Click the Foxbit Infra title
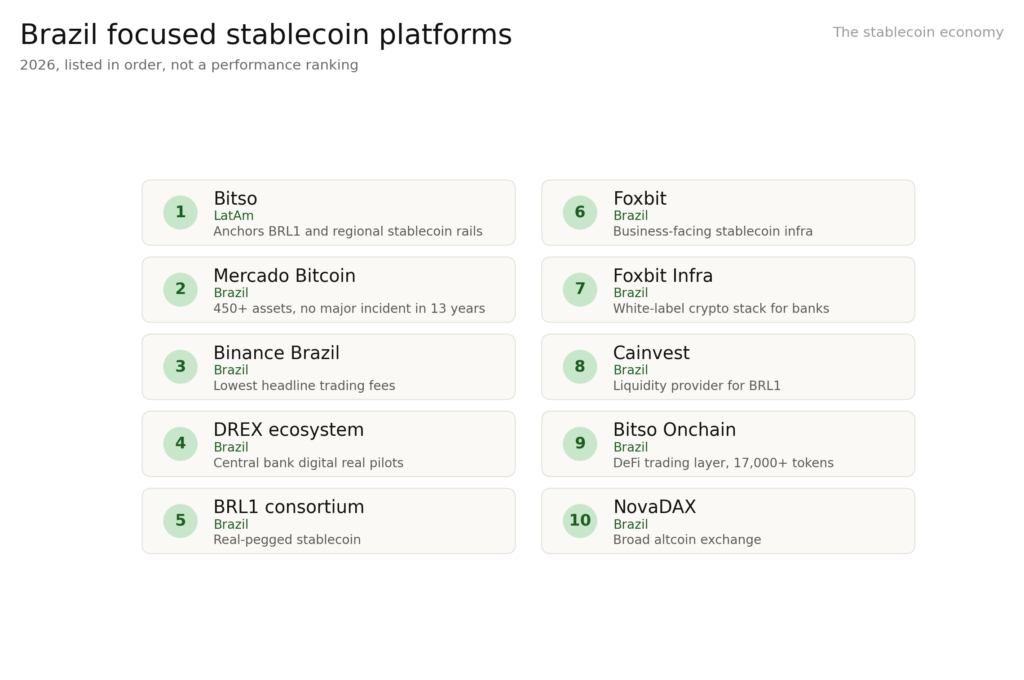The width and height of the screenshot is (1024, 680). click(x=663, y=276)
